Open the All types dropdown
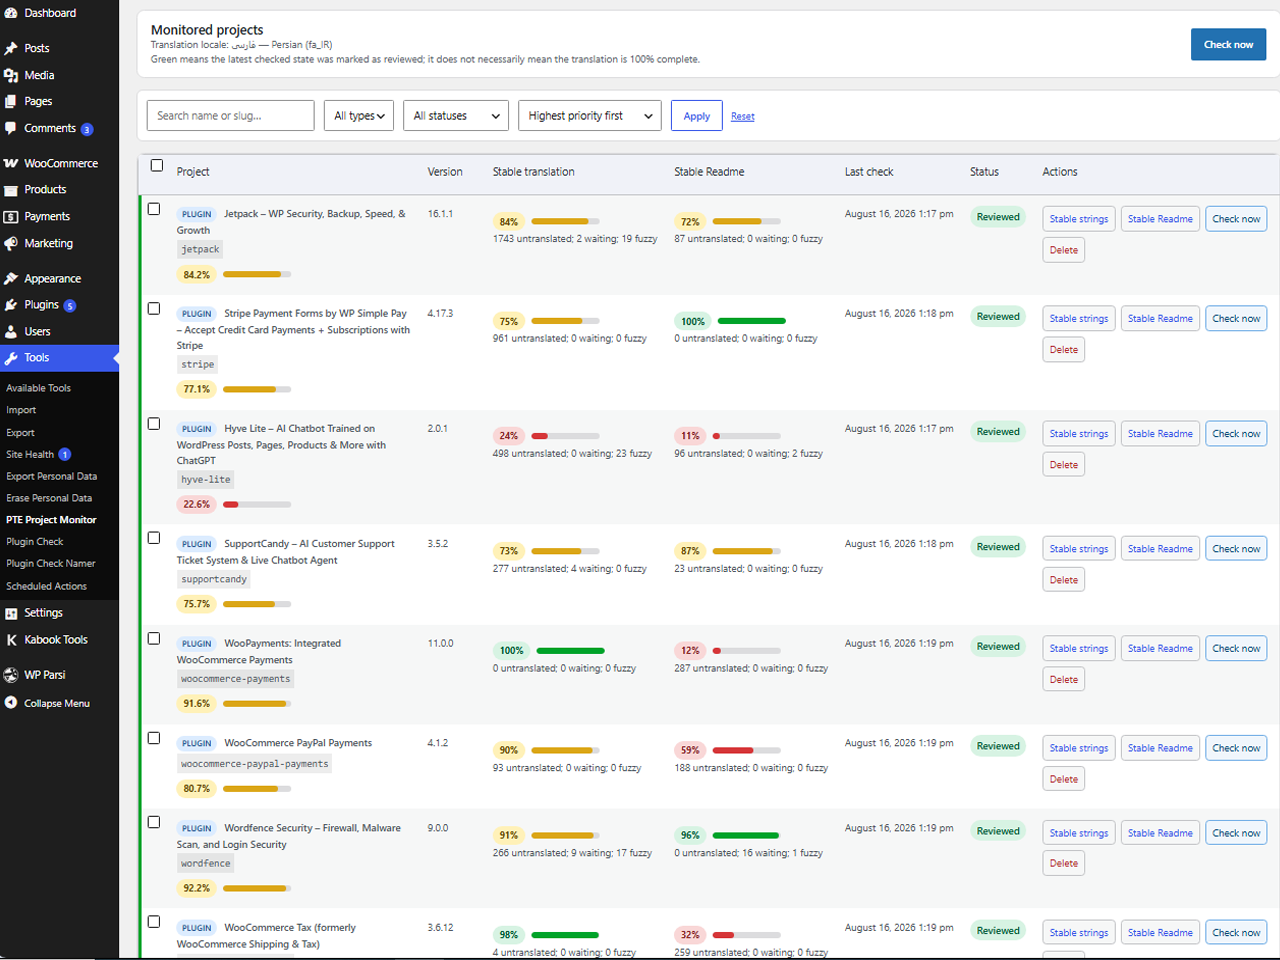 click(x=359, y=116)
